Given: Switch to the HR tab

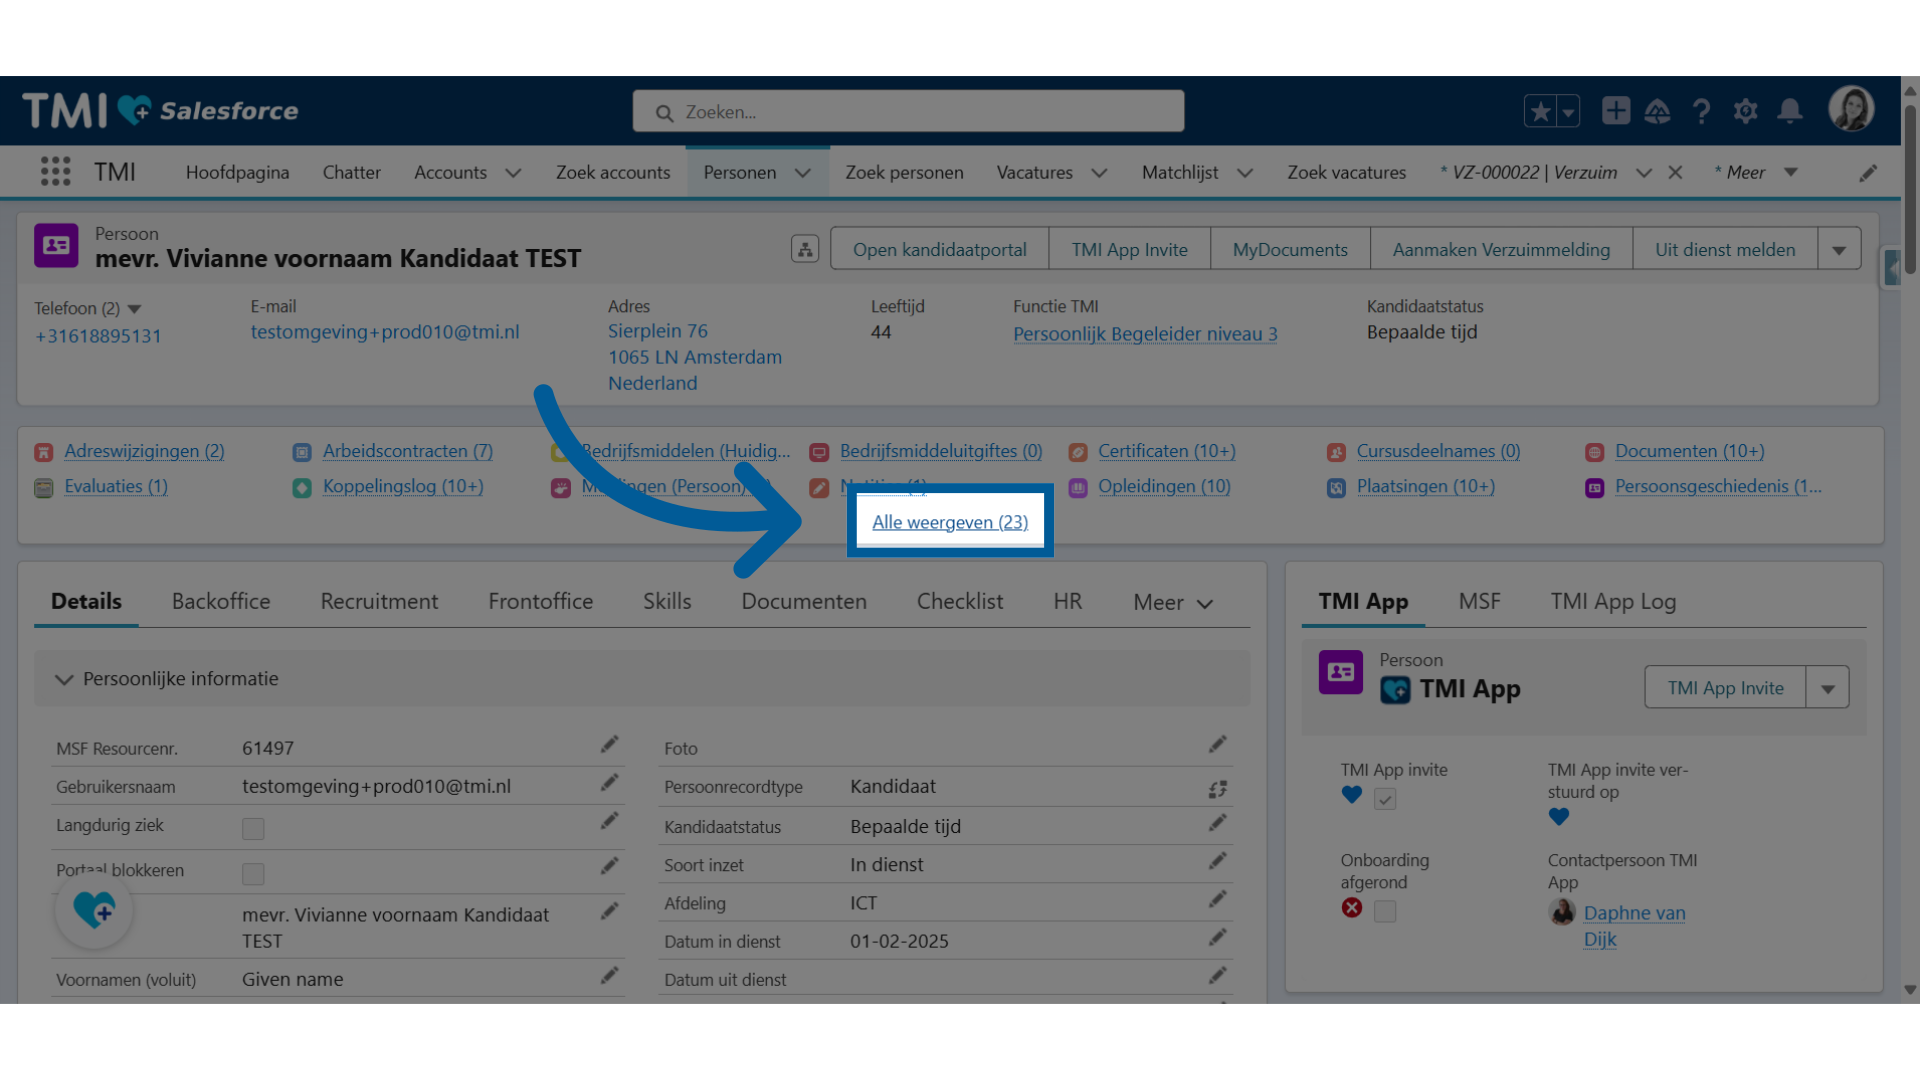Looking at the screenshot, I should pos(1068,600).
